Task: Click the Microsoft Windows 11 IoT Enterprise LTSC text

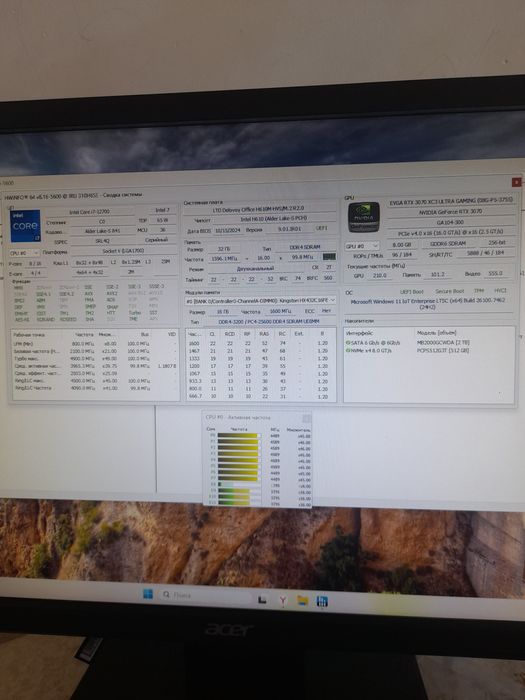Action: click(429, 304)
